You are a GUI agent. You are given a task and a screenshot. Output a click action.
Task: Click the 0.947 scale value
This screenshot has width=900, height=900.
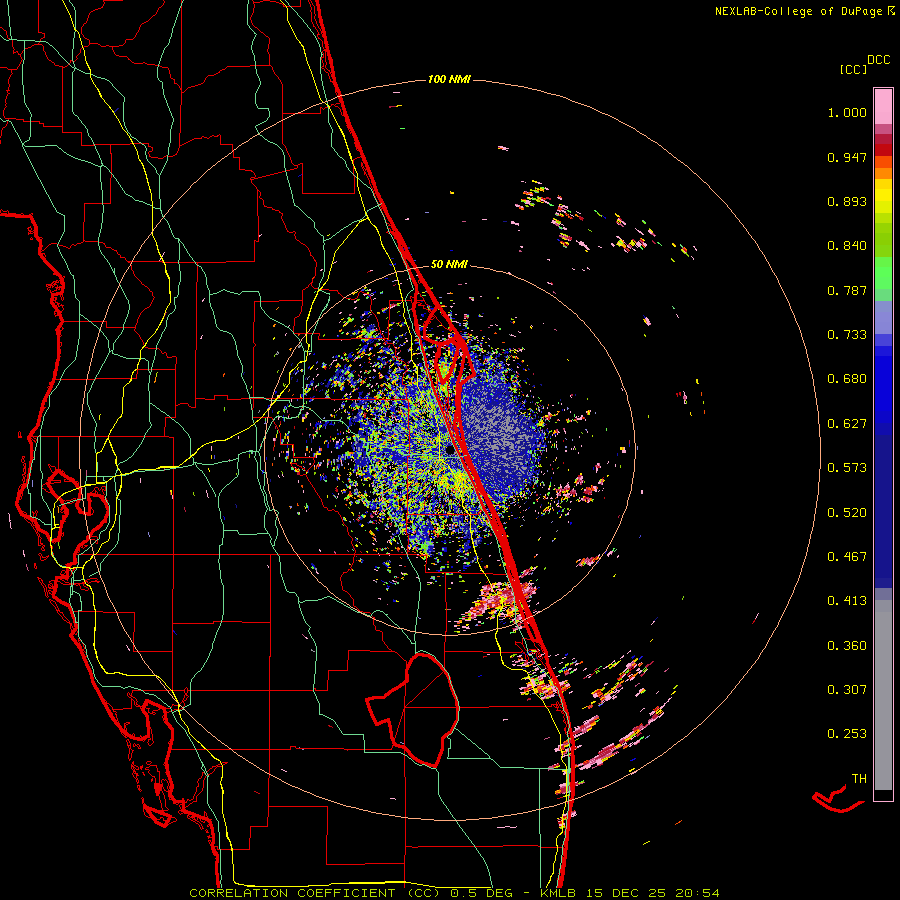(847, 157)
